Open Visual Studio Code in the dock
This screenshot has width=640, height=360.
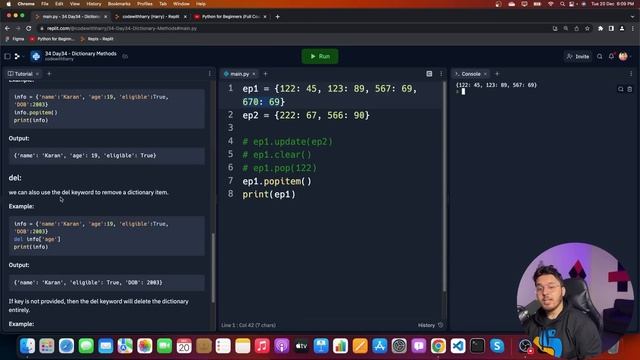(458, 346)
